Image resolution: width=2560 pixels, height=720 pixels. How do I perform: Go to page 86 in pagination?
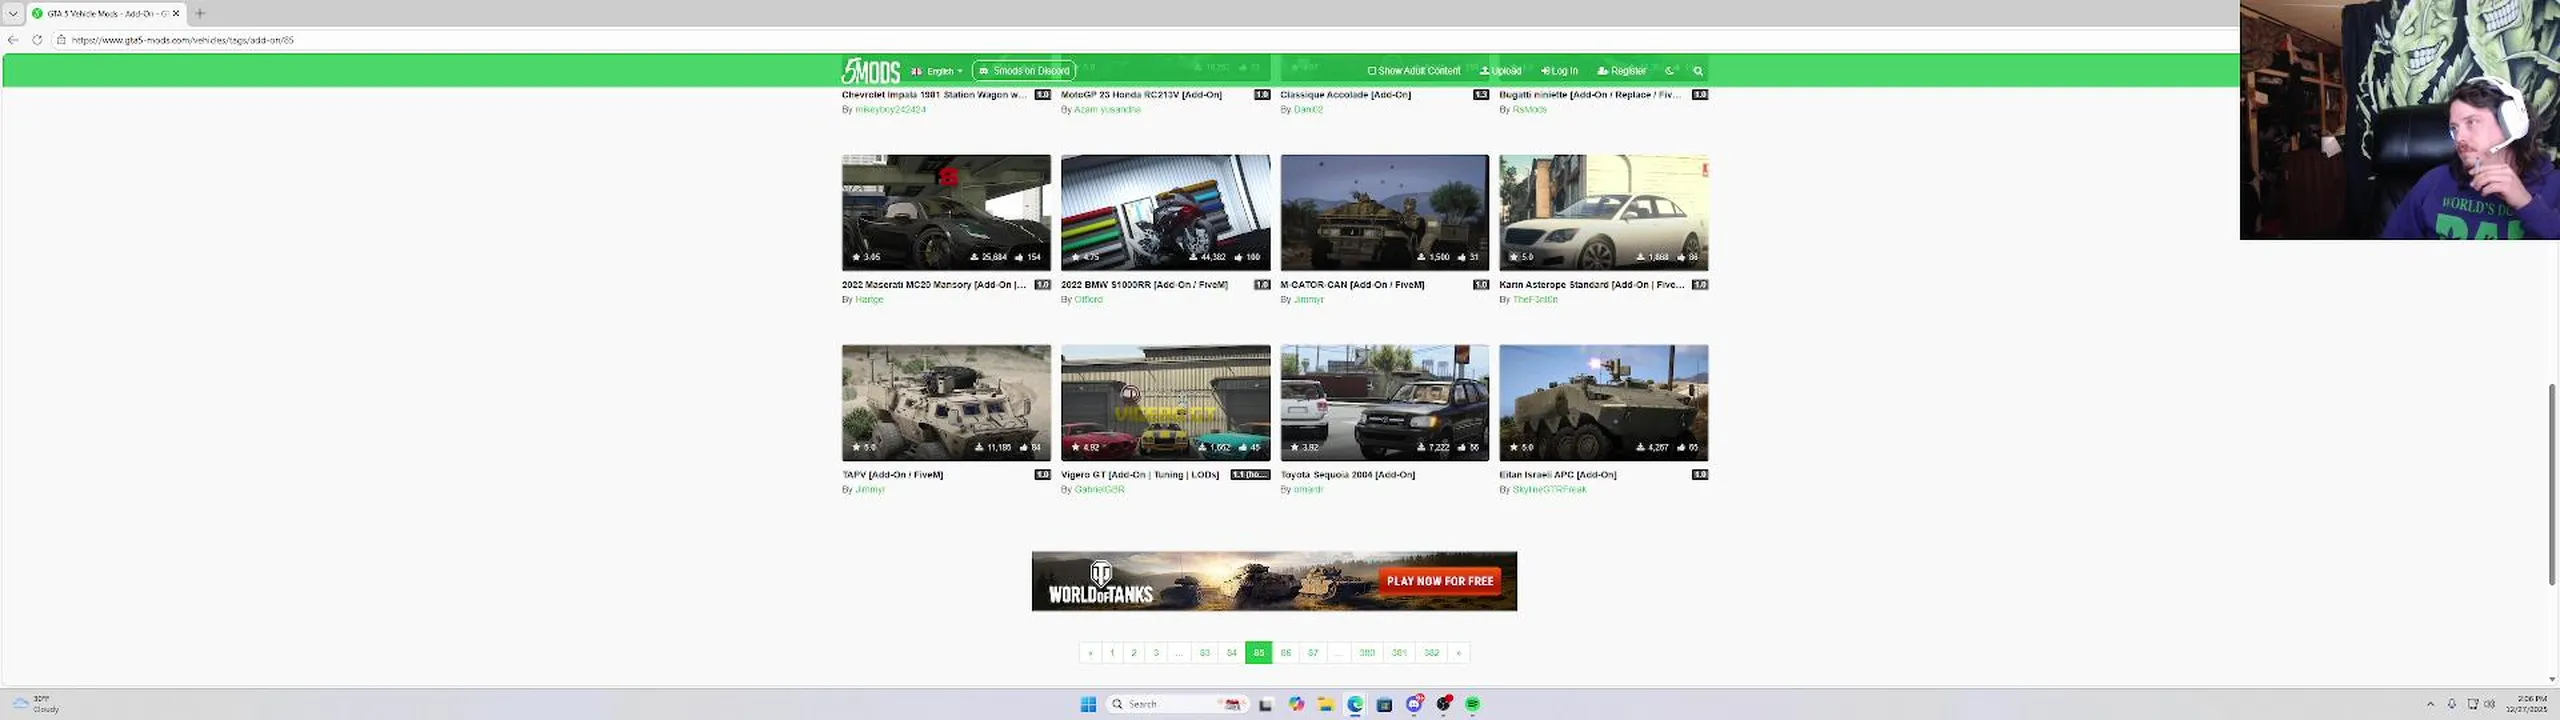[x=1286, y=653]
